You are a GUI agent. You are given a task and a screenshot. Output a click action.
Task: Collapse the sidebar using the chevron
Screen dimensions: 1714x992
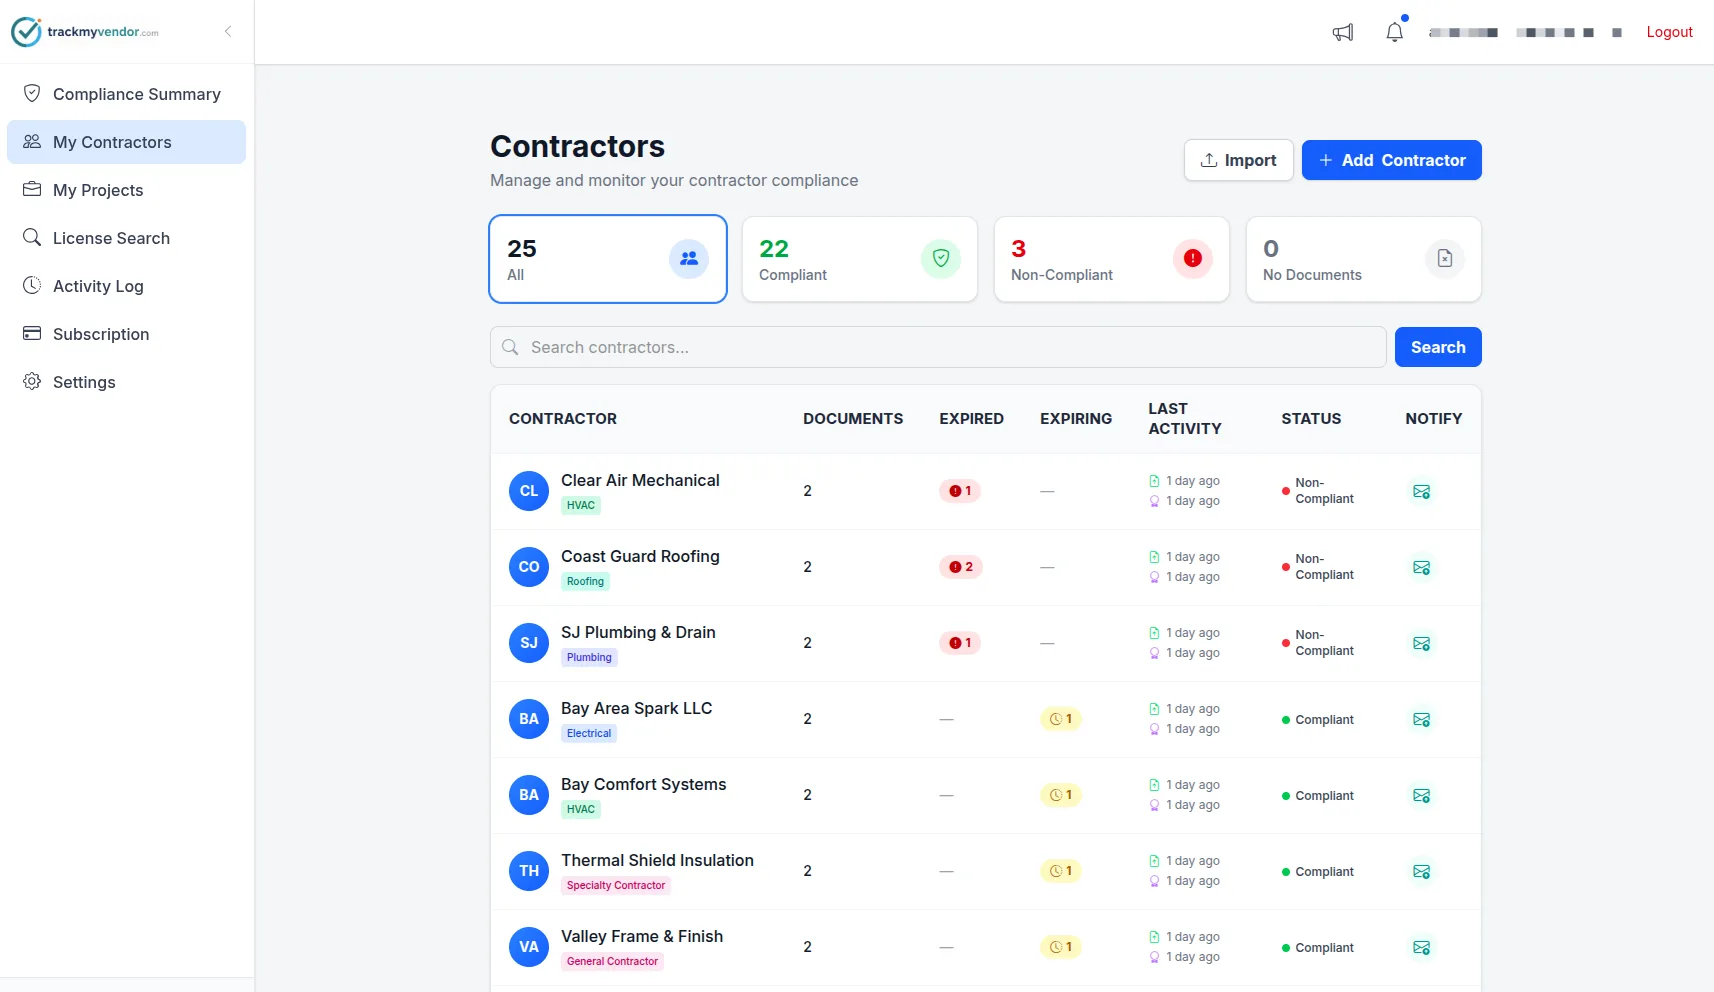[x=227, y=31]
